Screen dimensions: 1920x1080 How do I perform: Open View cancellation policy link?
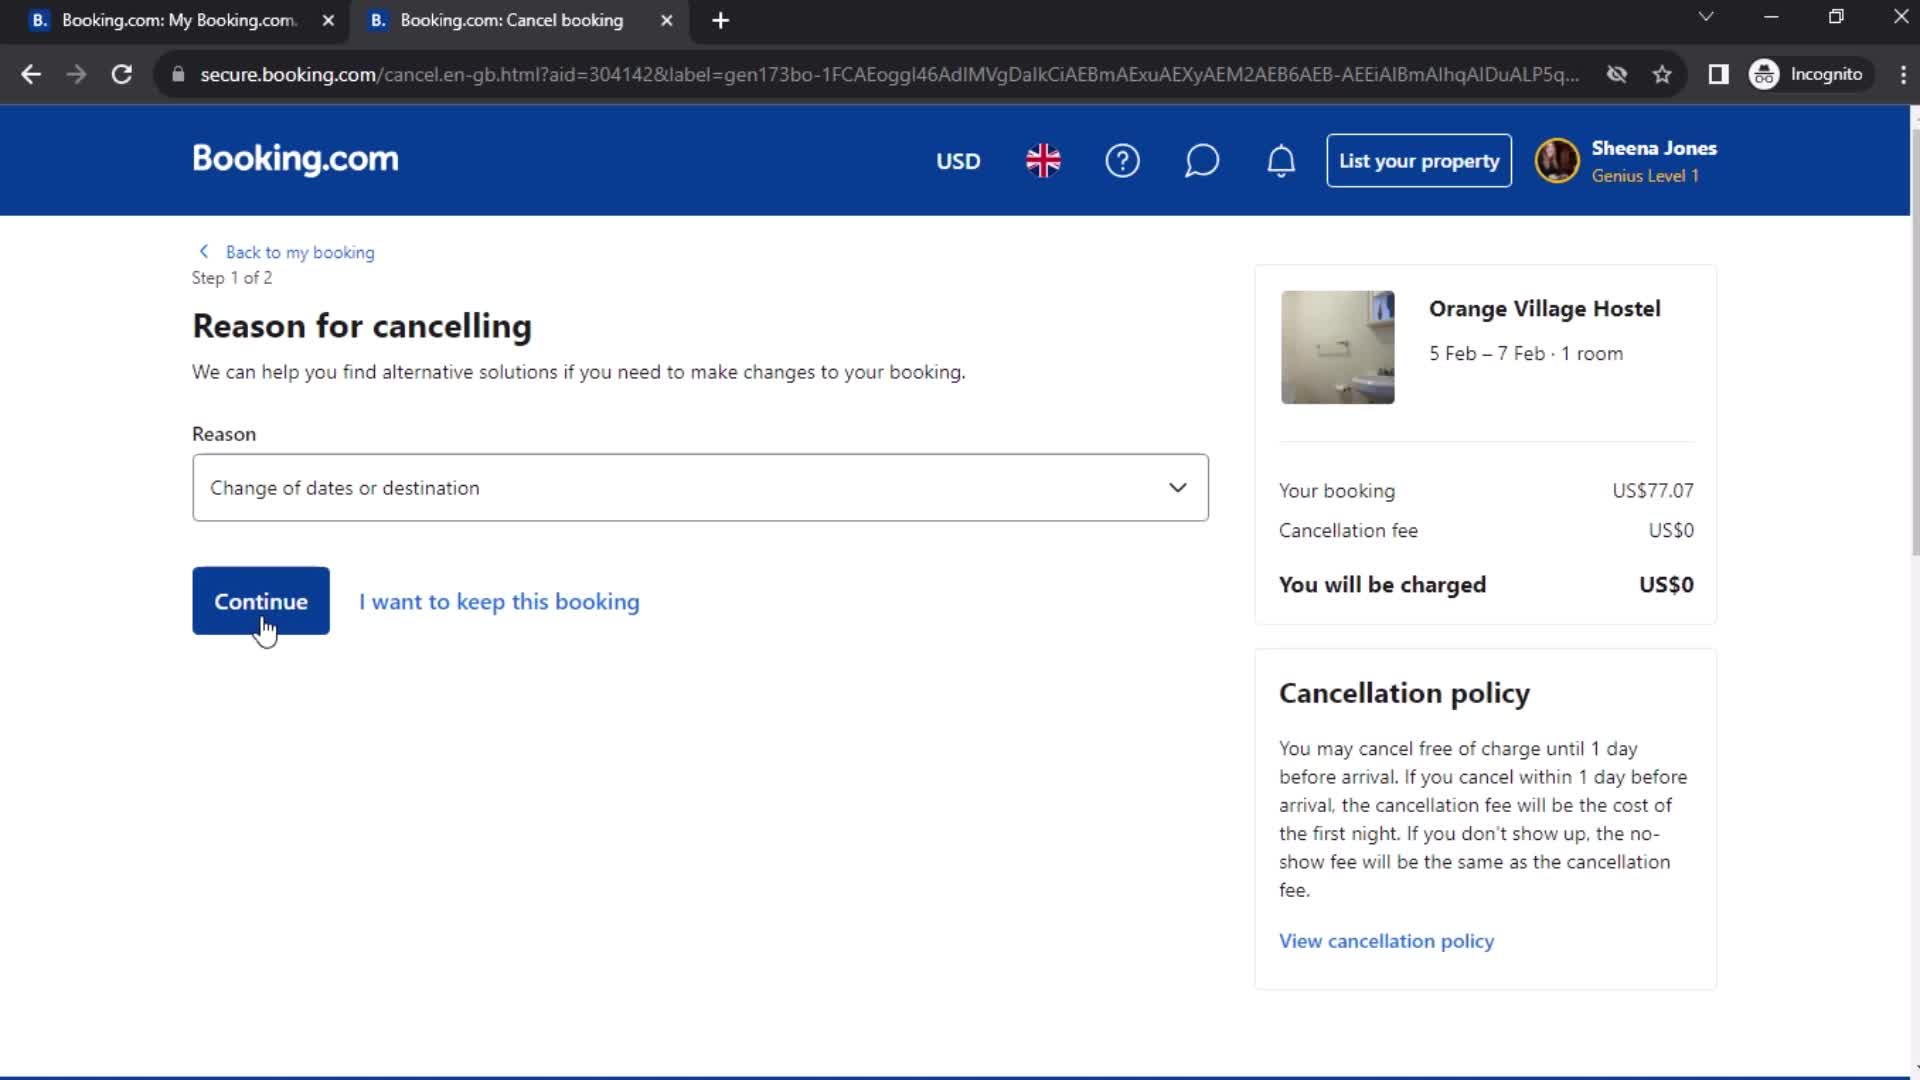1386,941
